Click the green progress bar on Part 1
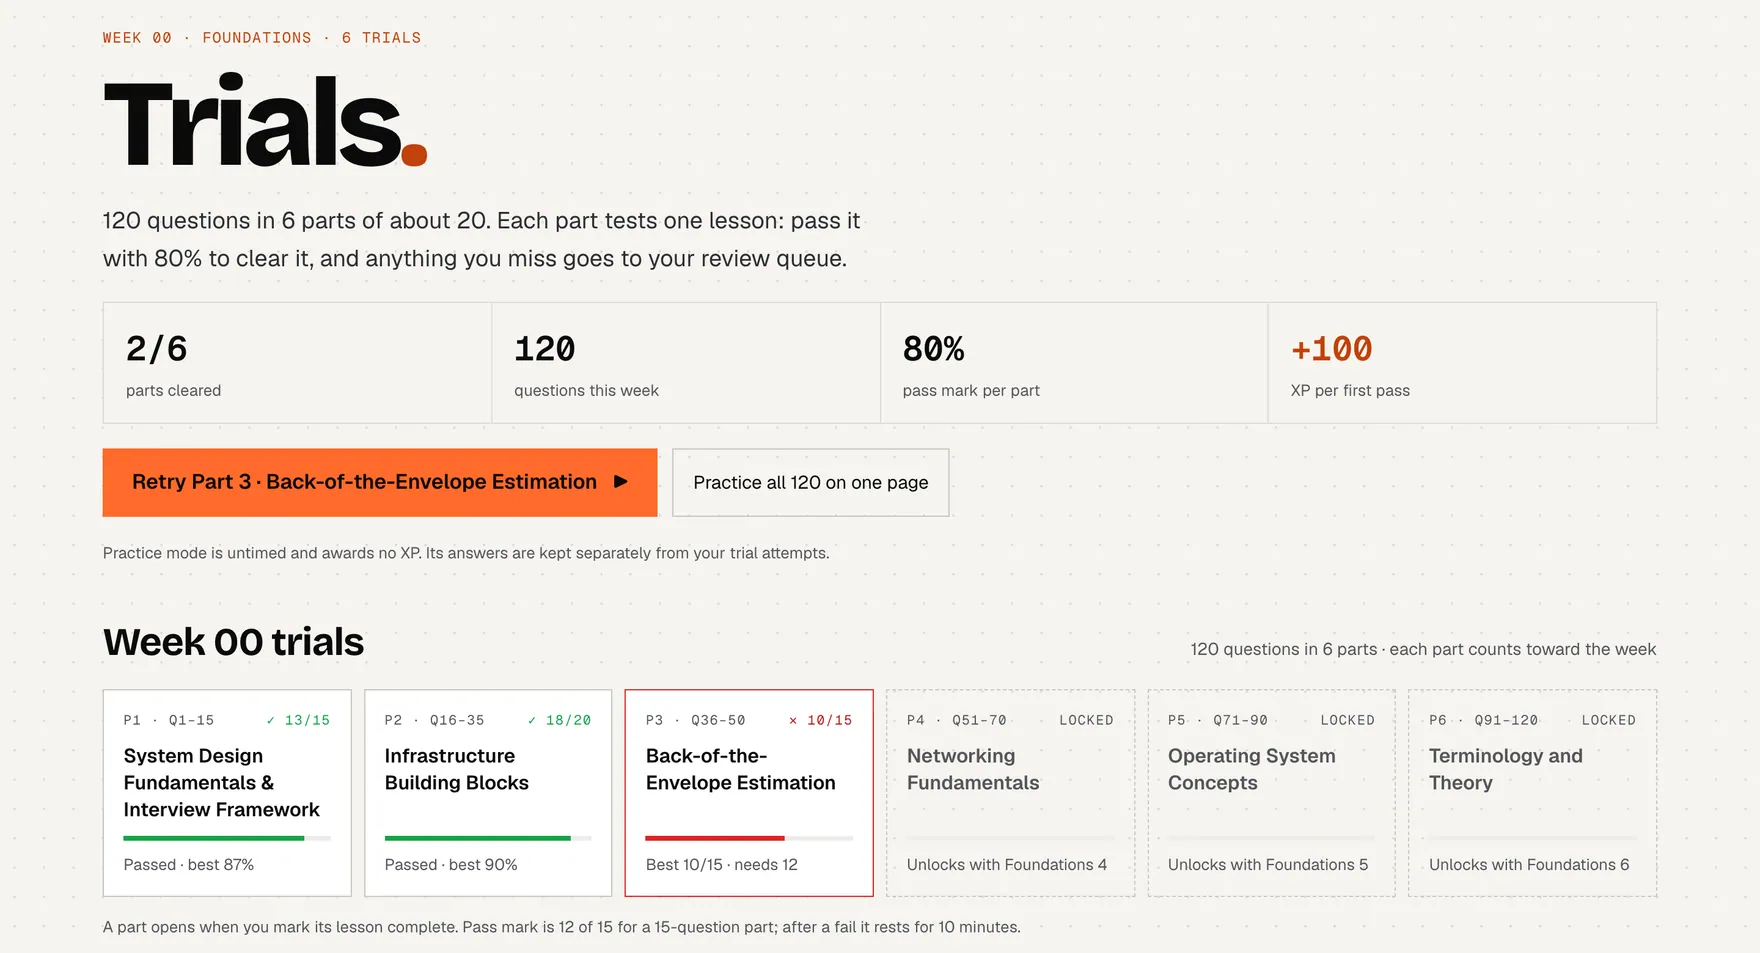 coord(214,838)
